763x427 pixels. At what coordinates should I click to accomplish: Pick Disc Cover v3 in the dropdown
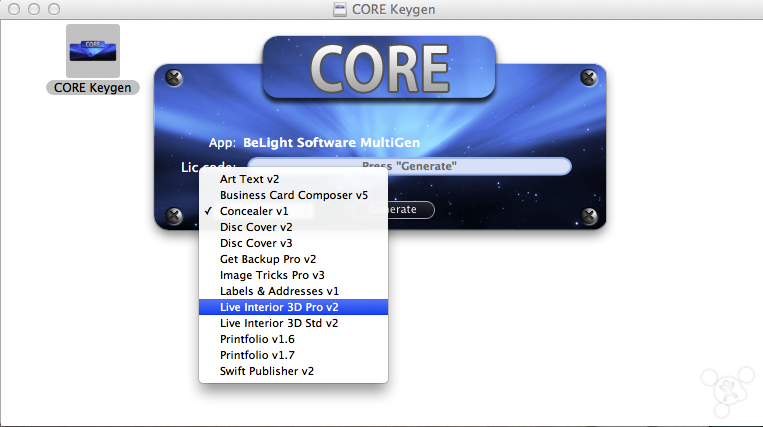(256, 243)
